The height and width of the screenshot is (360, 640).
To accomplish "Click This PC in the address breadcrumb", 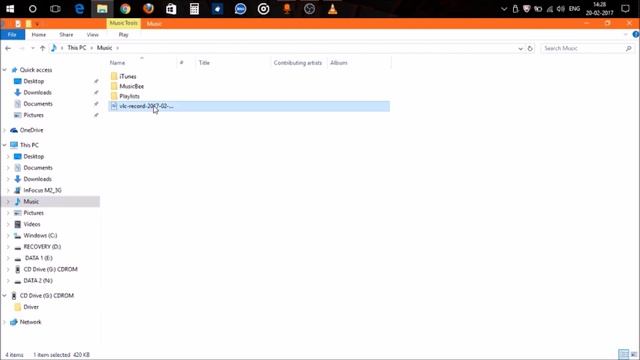I will (77, 48).
